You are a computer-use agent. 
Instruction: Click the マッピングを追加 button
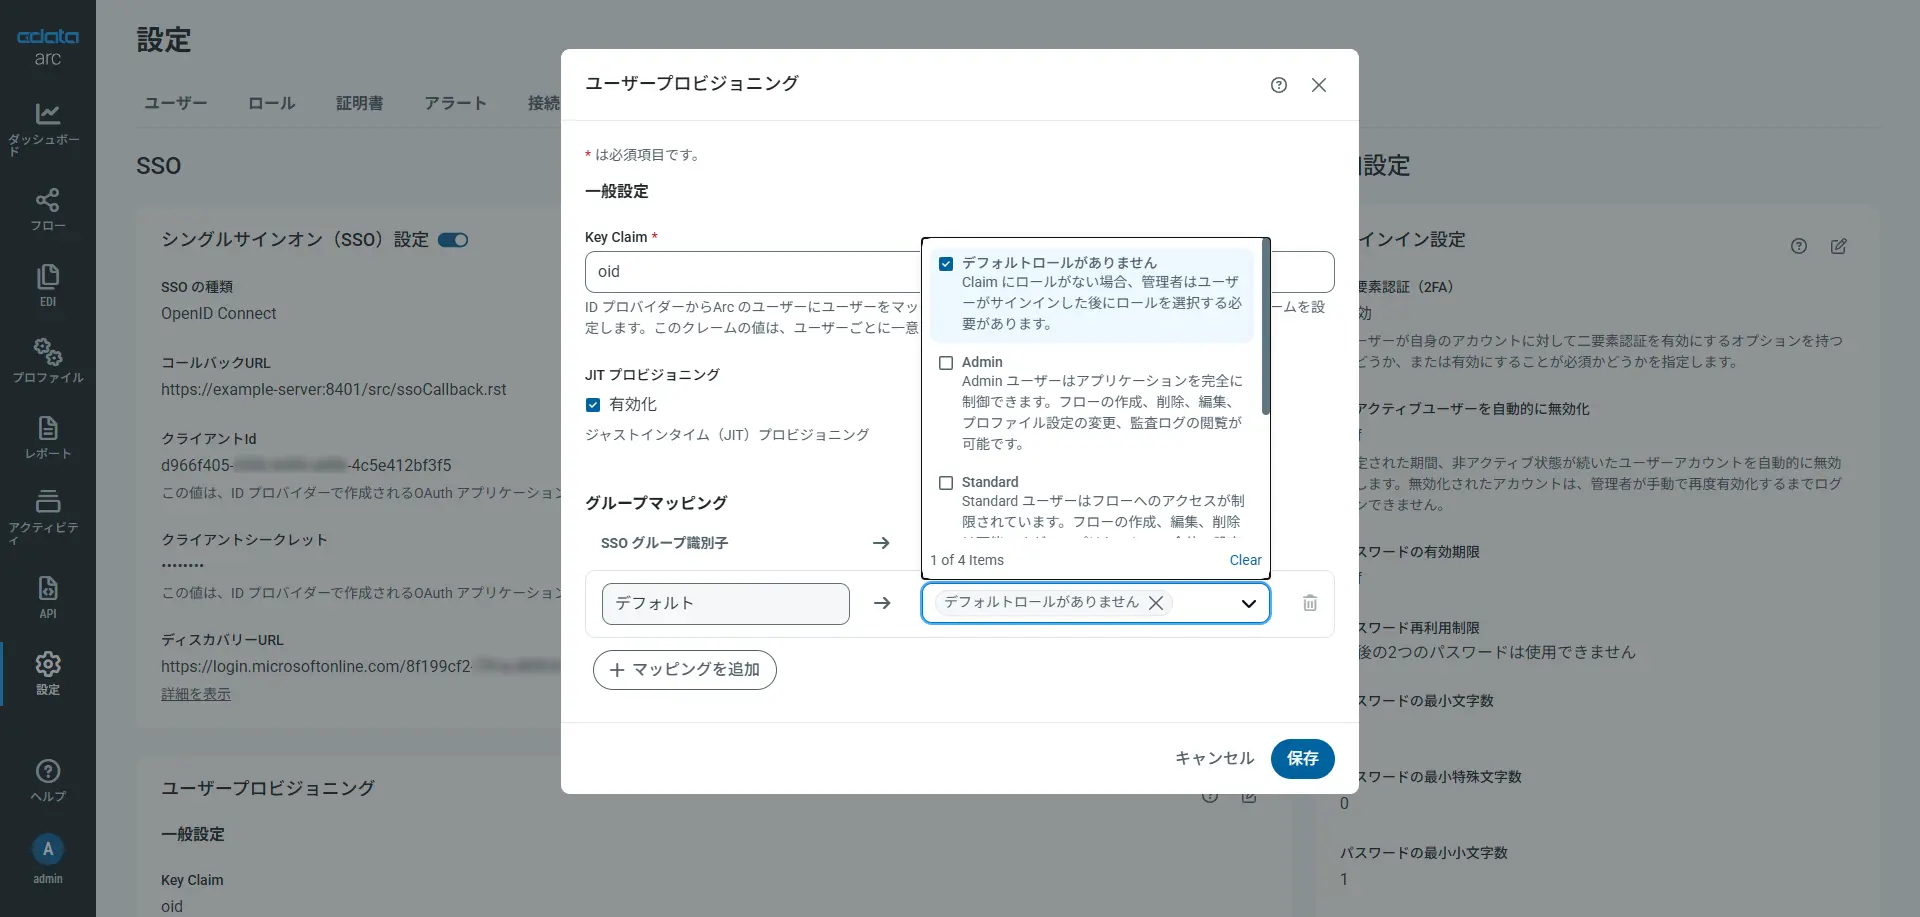tap(685, 670)
